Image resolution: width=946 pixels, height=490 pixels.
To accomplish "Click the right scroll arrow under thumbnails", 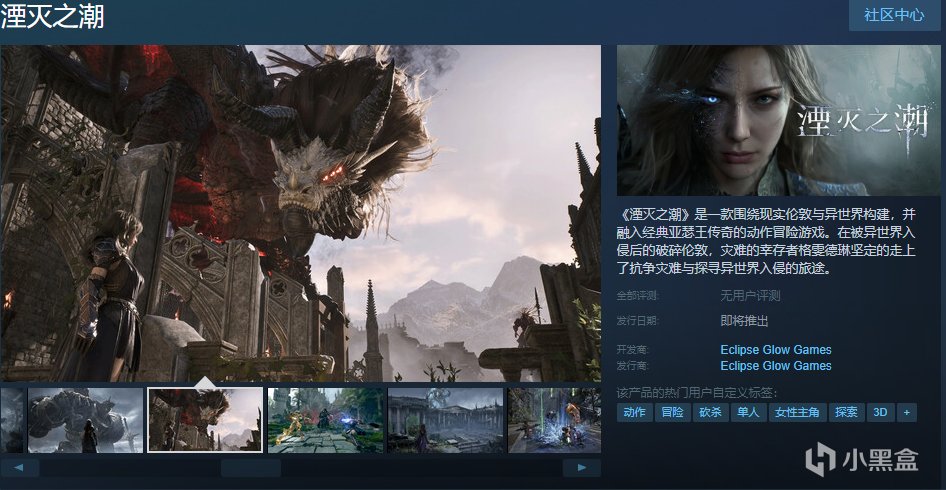I will point(582,468).
